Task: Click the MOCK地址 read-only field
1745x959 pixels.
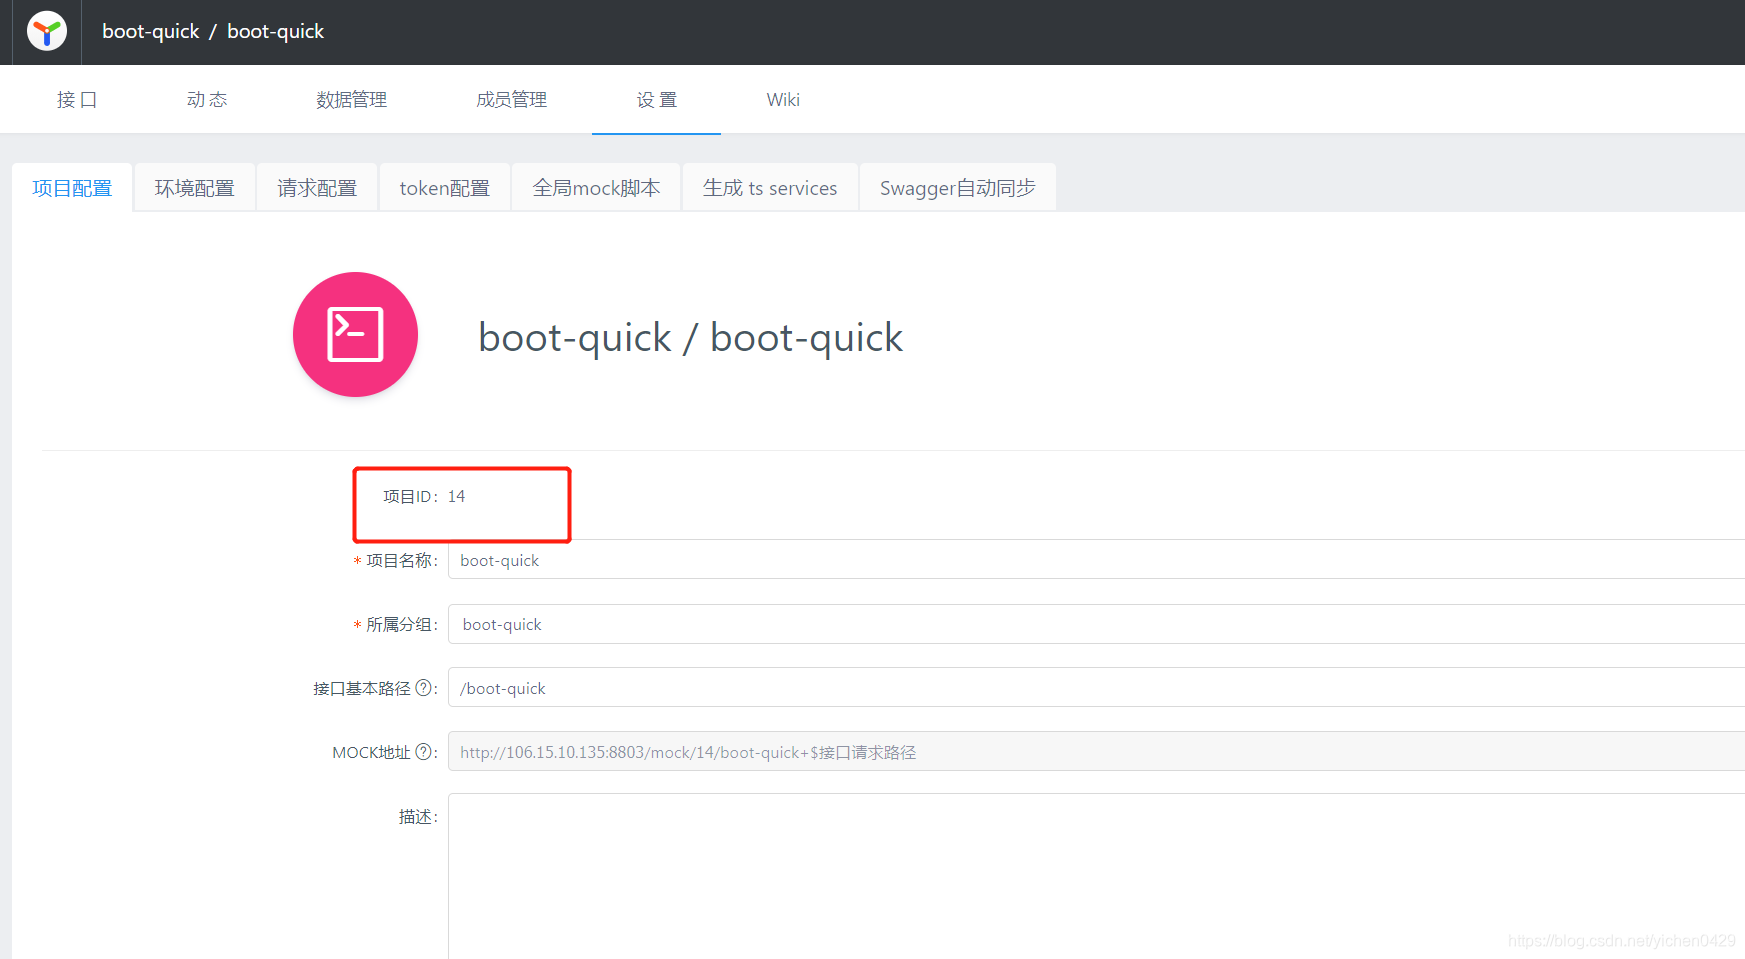Action: coord(1096,752)
